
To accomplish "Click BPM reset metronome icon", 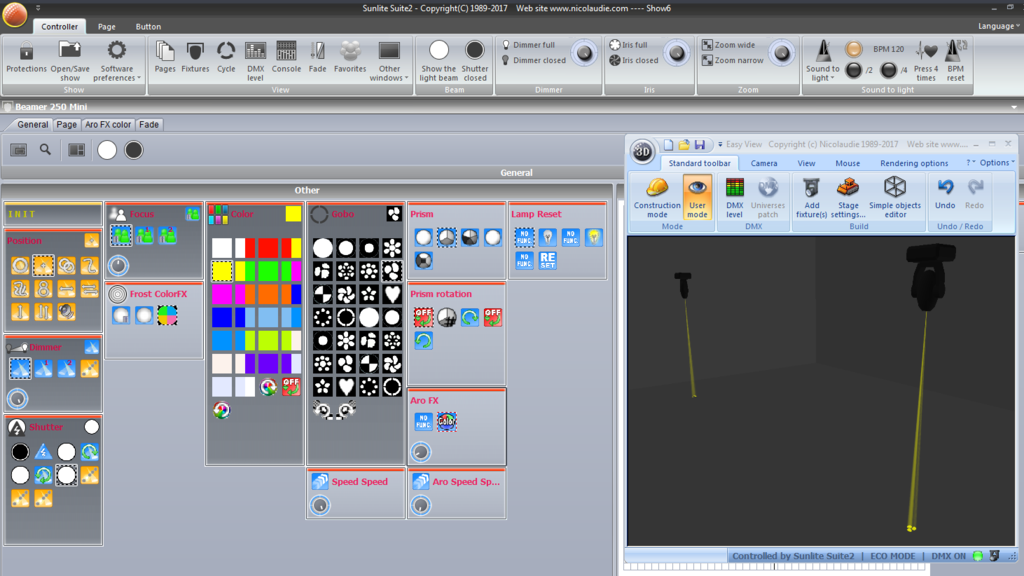I will click(x=955, y=51).
